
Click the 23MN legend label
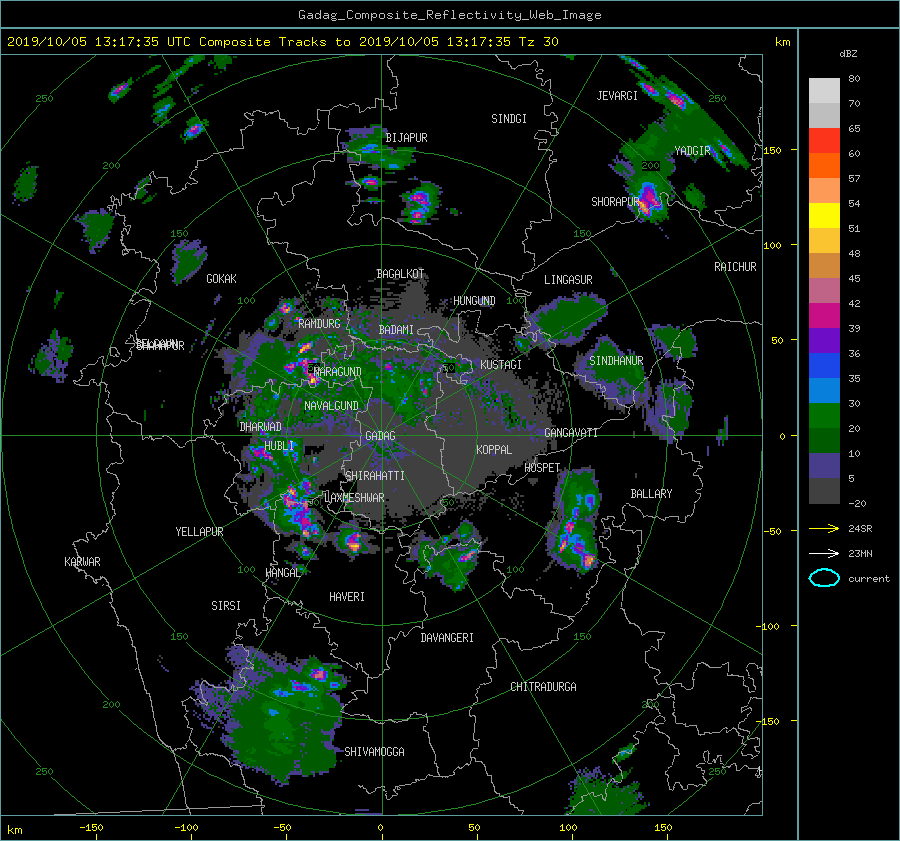860,553
